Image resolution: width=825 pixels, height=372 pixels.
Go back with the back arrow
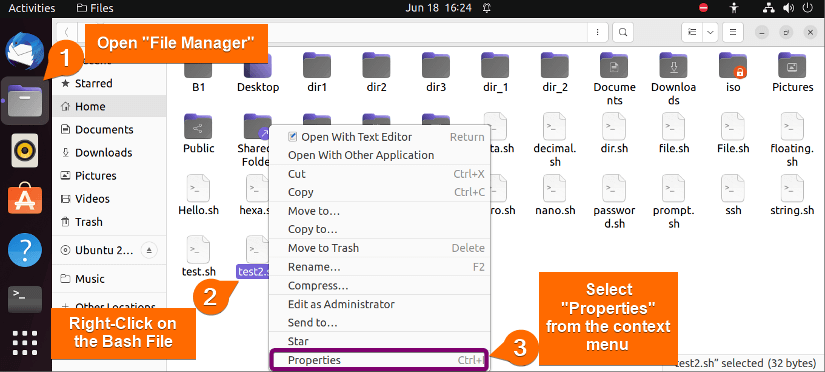coord(67,32)
